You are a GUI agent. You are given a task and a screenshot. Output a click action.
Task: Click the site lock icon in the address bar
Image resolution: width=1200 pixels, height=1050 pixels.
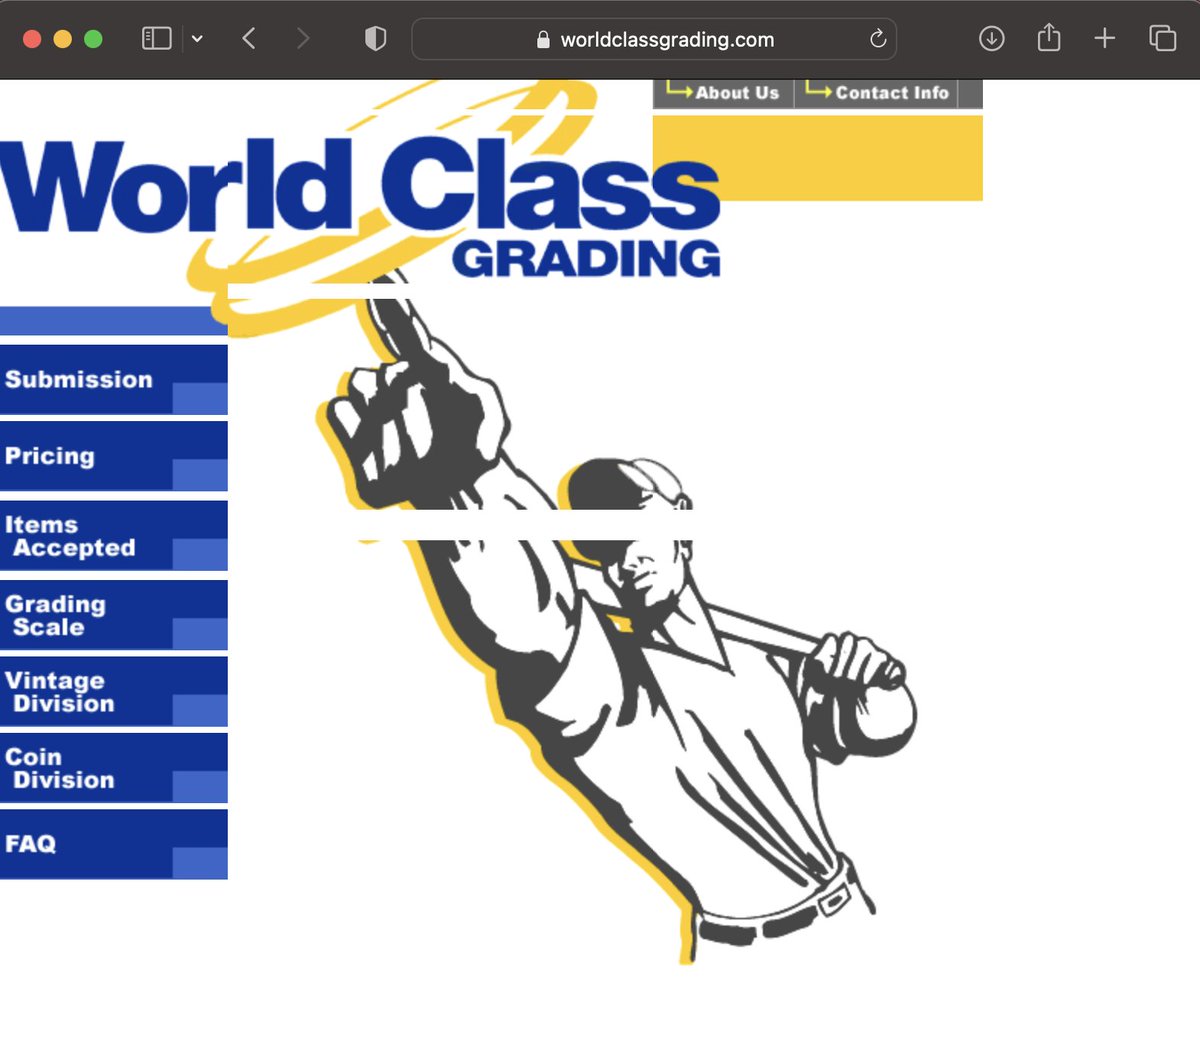543,40
